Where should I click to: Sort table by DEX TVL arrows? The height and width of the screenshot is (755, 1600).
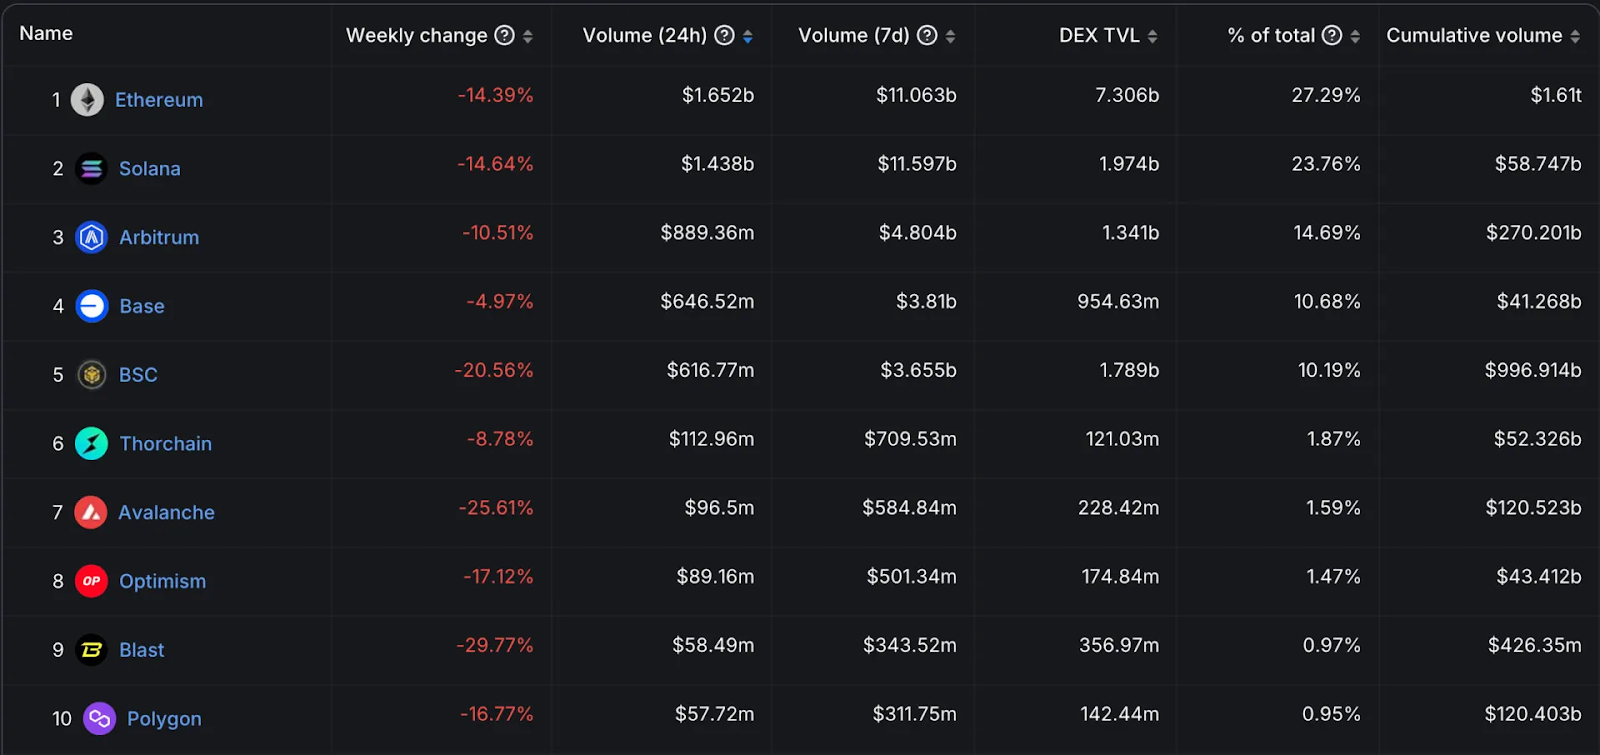click(1153, 37)
